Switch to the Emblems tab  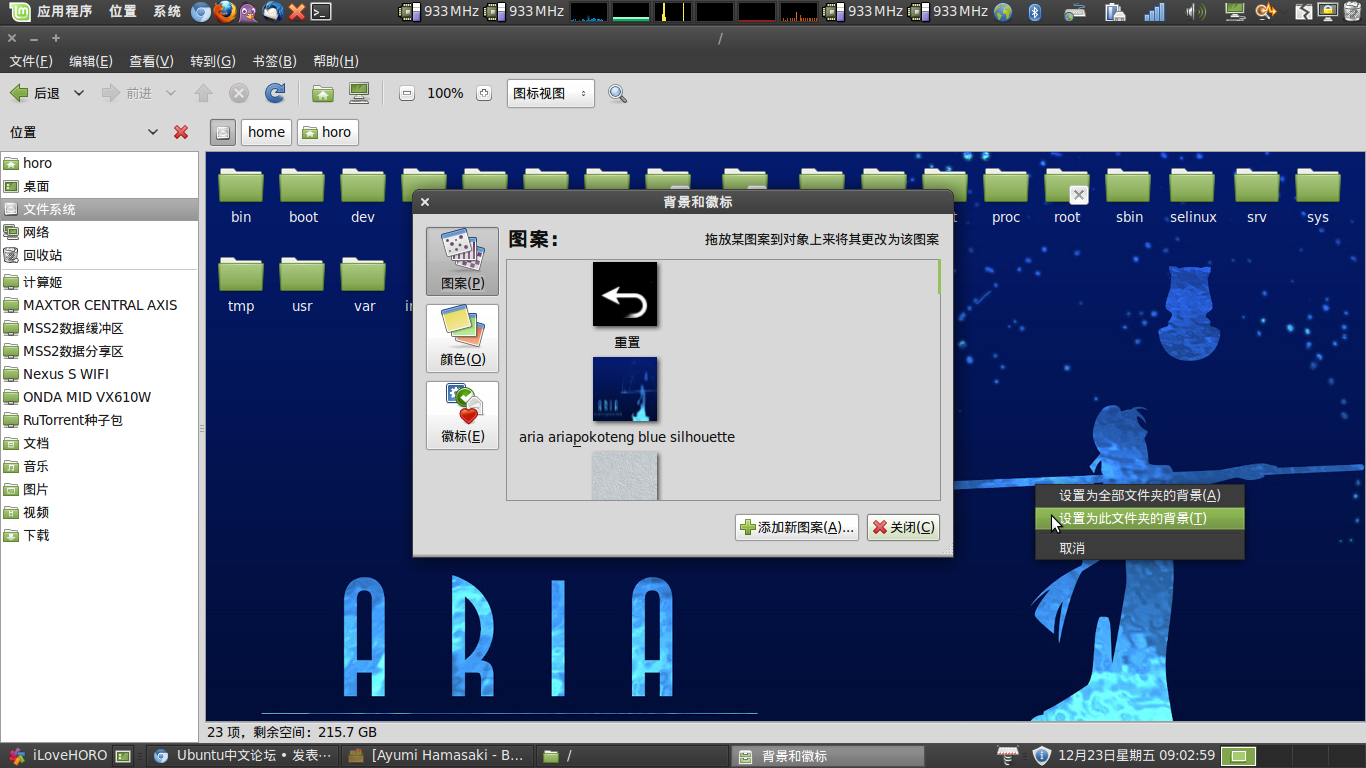coord(462,415)
